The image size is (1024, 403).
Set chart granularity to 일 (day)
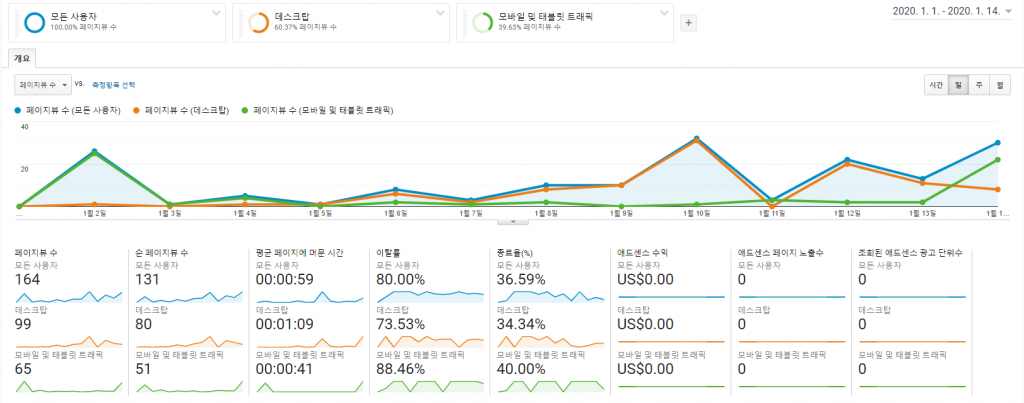point(958,85)
